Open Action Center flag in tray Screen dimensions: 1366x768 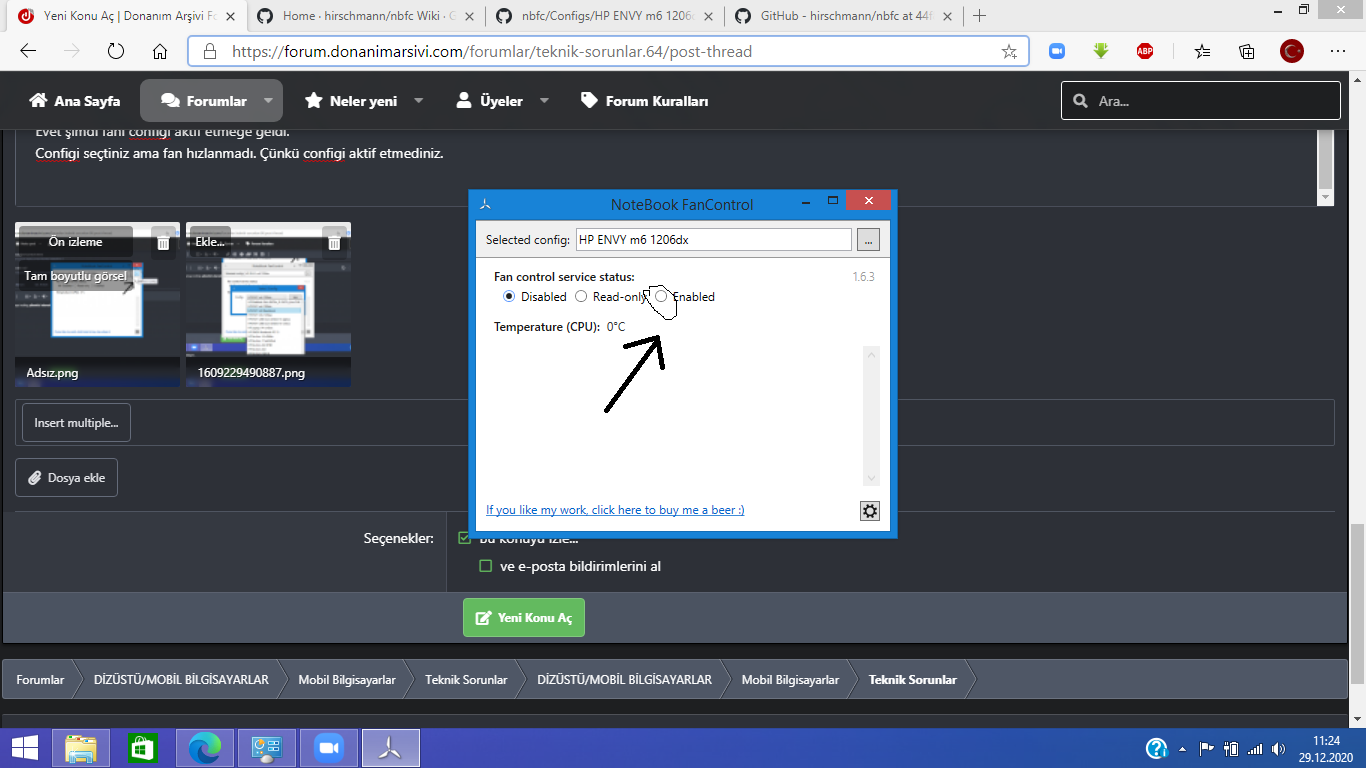(1206, 748)
